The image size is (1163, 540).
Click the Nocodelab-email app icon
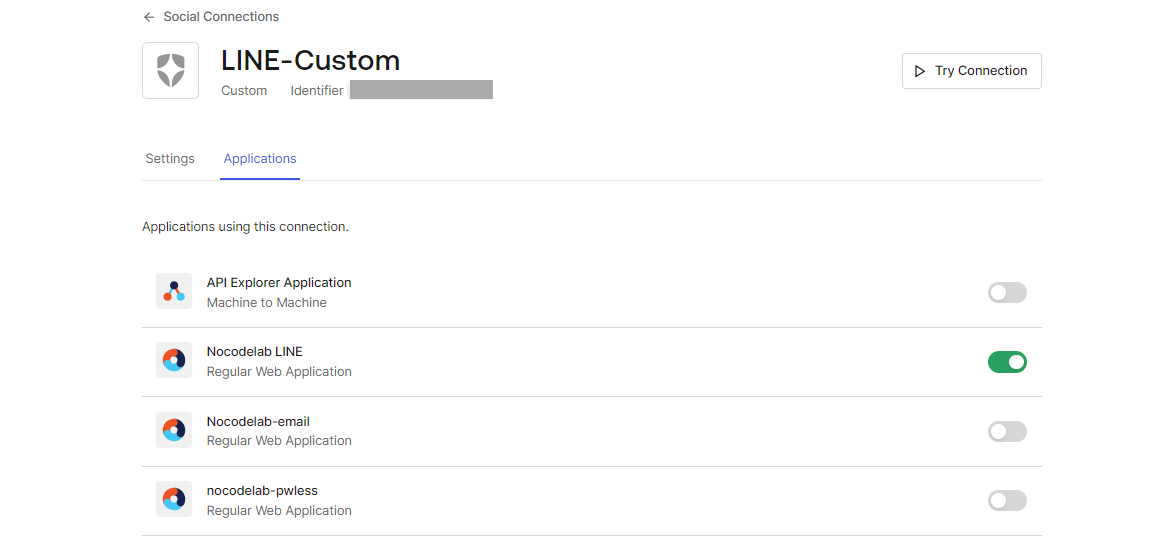pyautogui.click(x=174, y=430)
